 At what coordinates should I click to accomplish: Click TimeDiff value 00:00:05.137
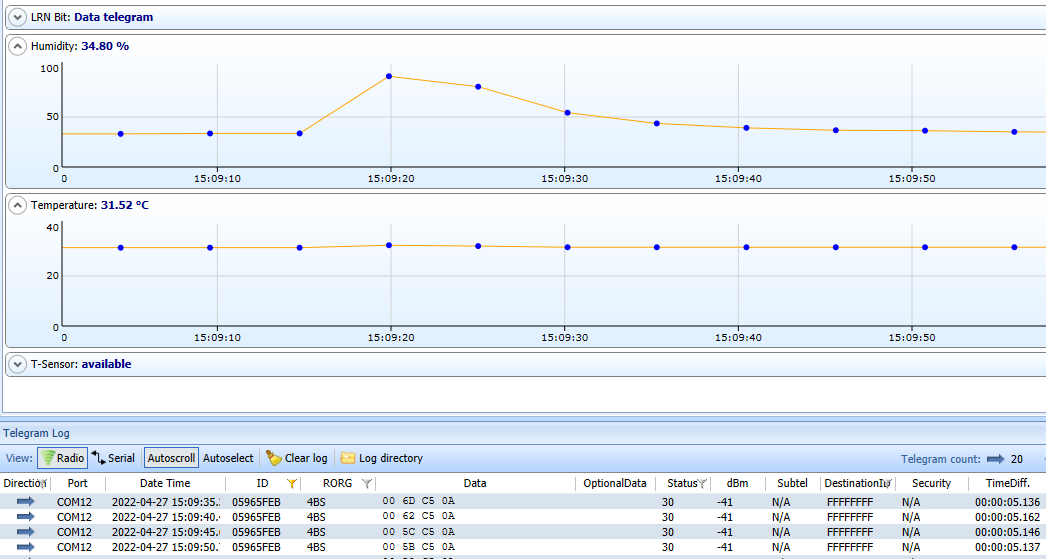tap(1007, 548)
